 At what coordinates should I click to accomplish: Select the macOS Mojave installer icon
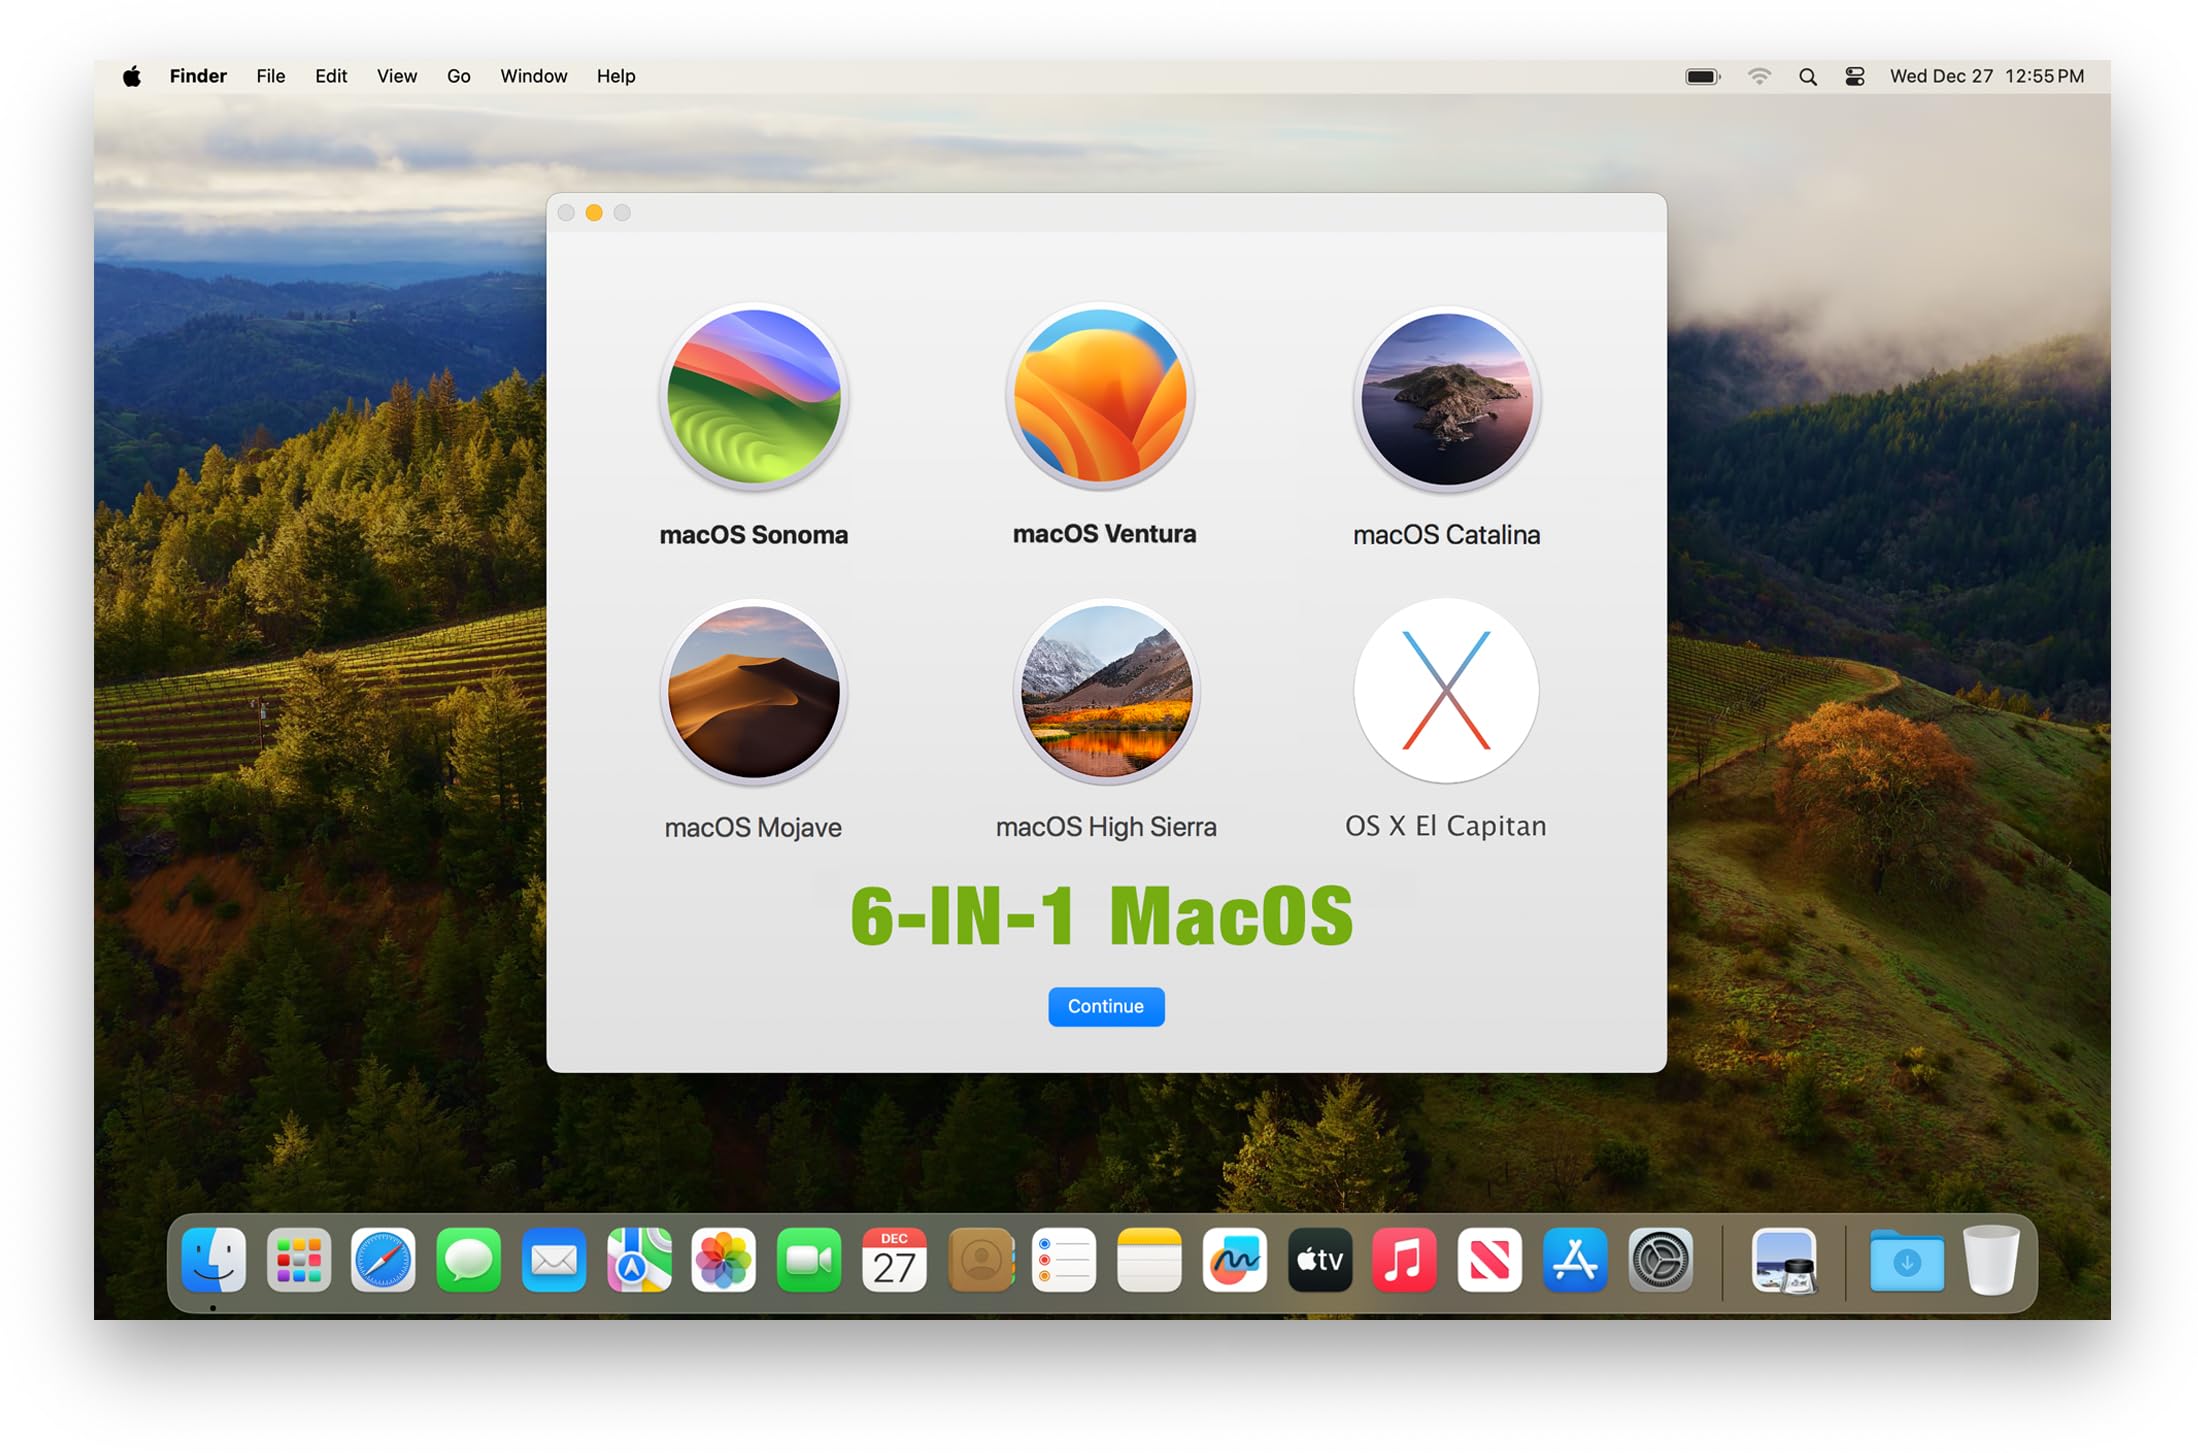pyautogui.click(x=754, y=692)
